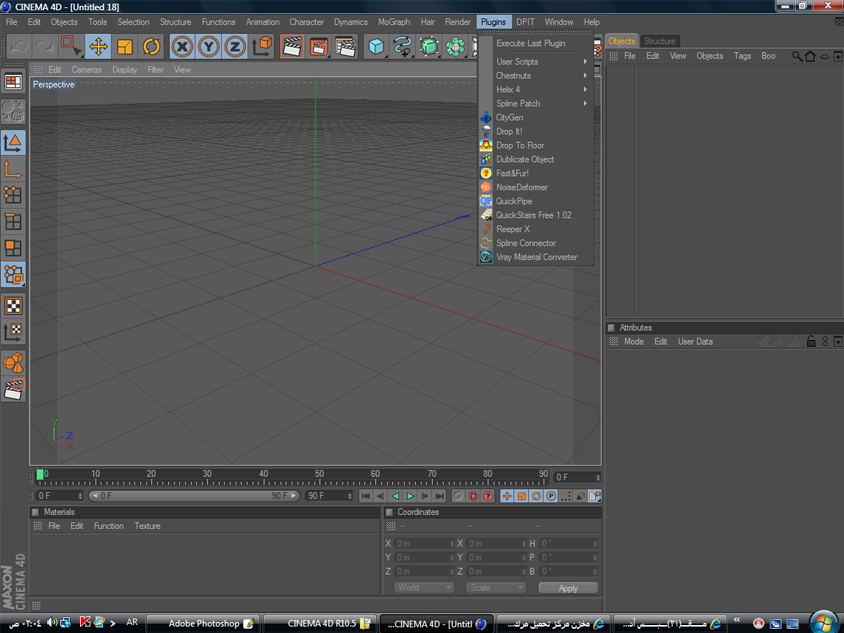
Task: Open Adobe Photoshop from the taskbar
Action: tap(204, 623)
